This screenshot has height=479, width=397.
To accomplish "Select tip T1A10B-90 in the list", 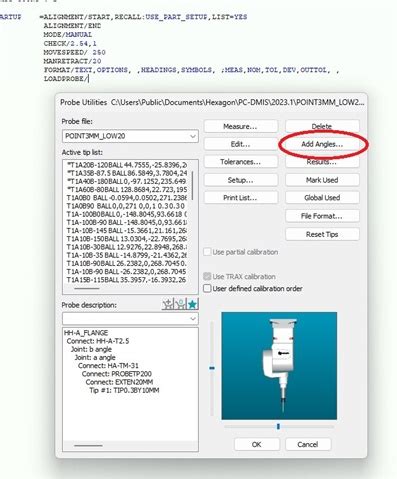I will (127, 263).
